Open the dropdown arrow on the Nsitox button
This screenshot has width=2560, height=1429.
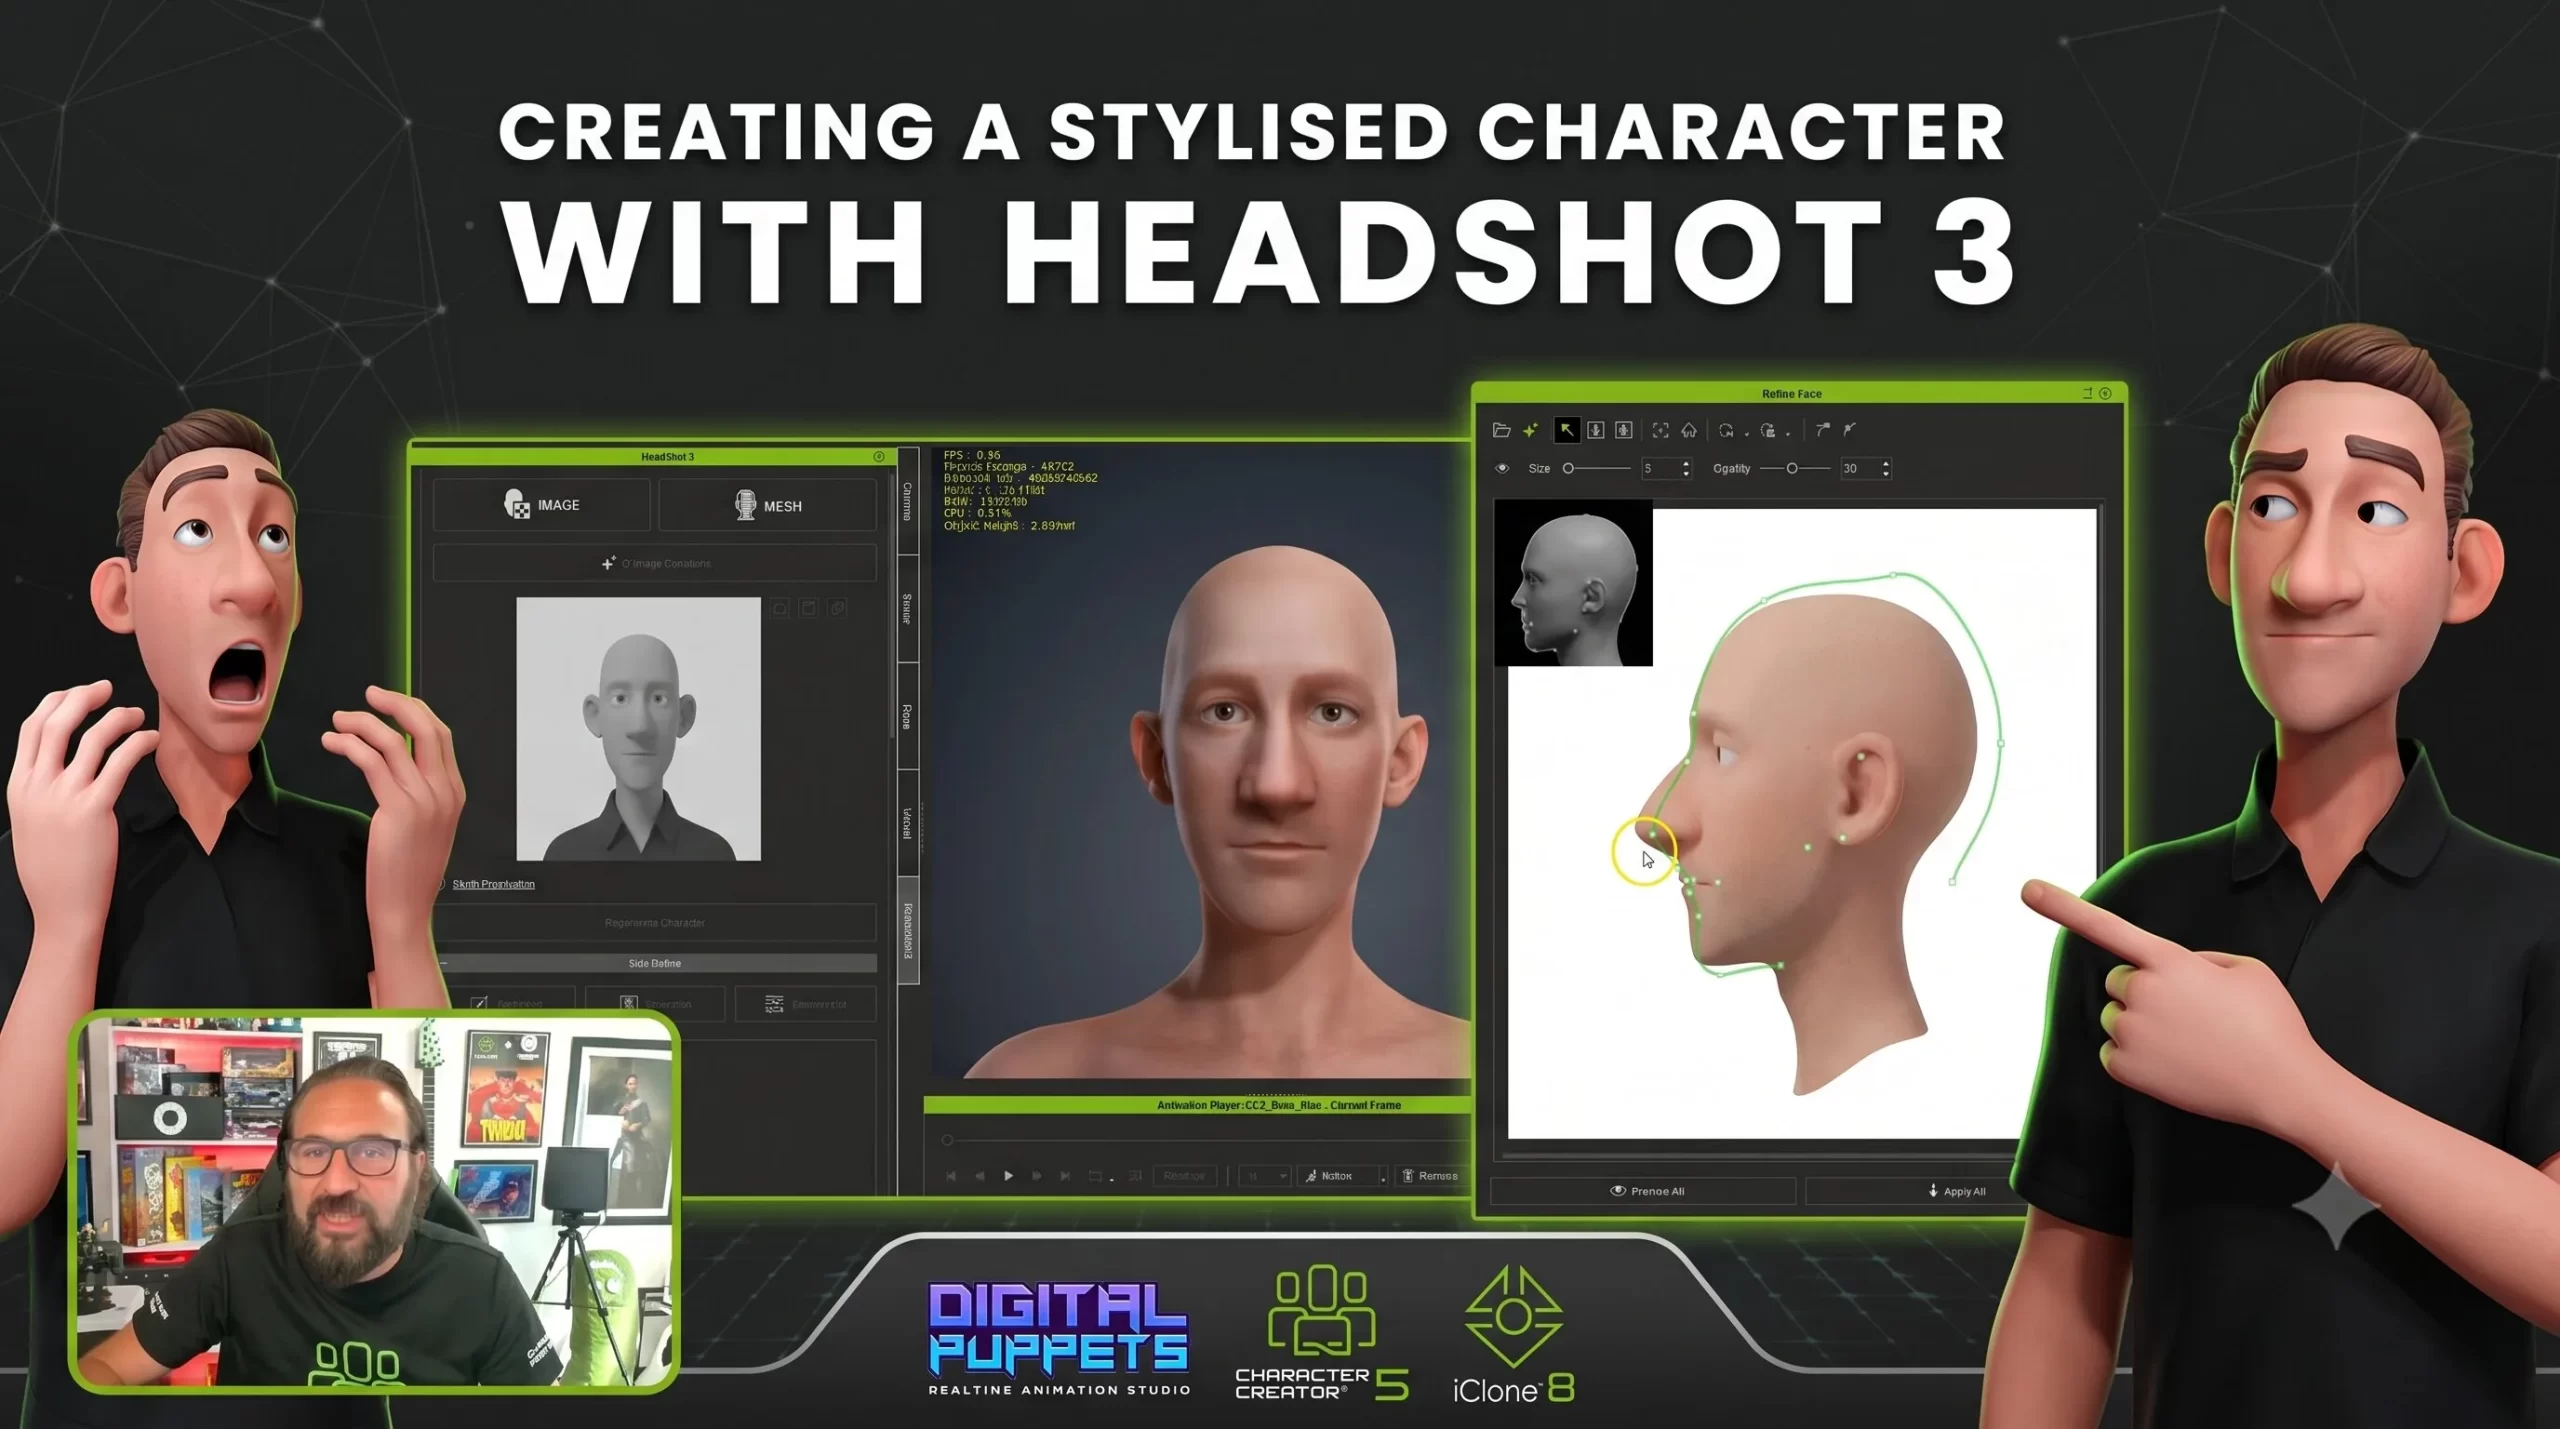coord(1383,1178)
